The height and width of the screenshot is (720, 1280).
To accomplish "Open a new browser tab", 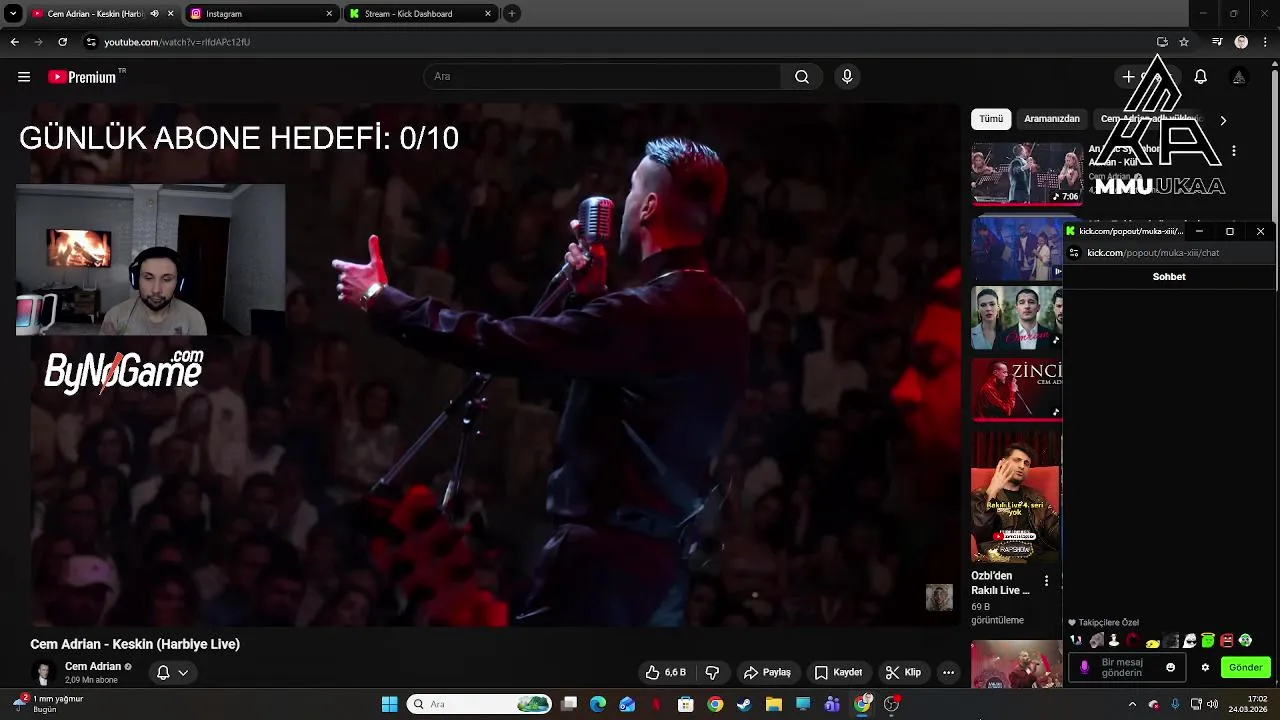I will (x=512, y=14).
